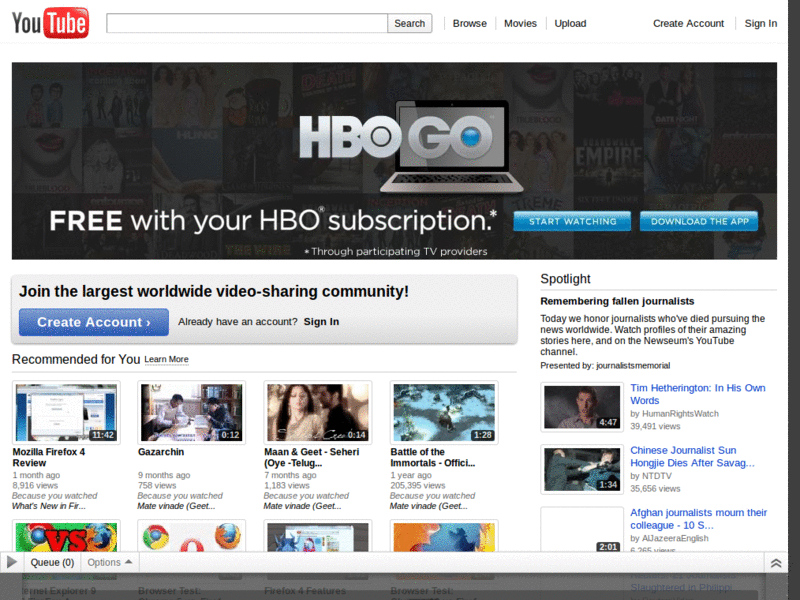The image size is (800, 600).
Task: Open Chinese Journalist Sun Hongjie thumbnail
Action: click(582, 469)
